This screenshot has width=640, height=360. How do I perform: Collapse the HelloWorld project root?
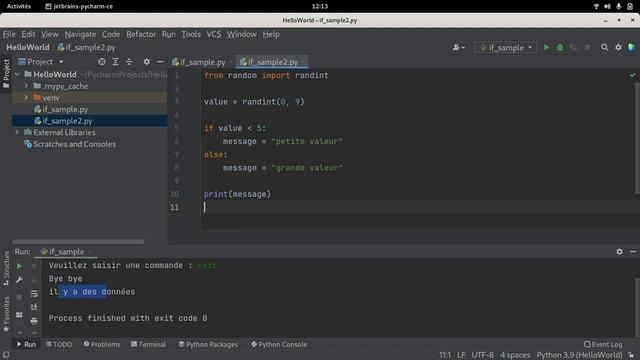[17, 74]
